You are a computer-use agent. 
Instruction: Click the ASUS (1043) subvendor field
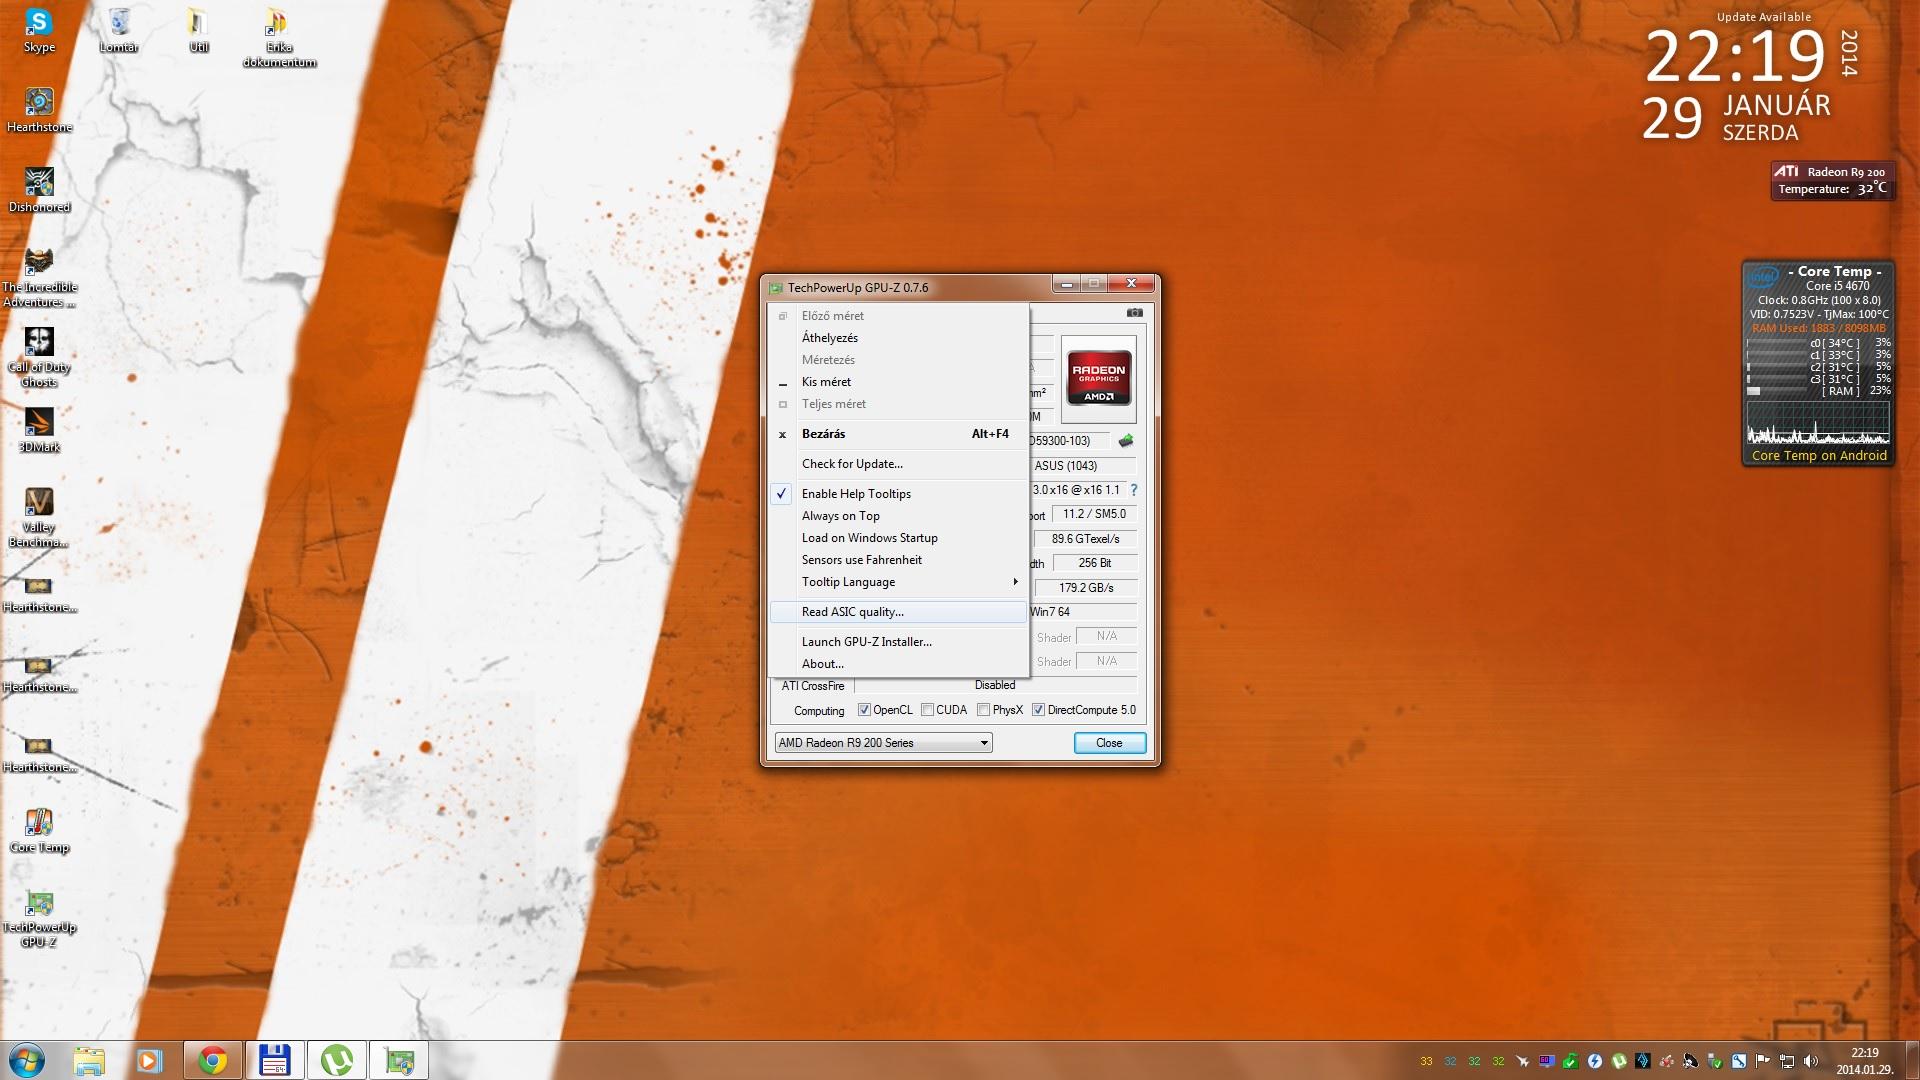click(1083, 466)
